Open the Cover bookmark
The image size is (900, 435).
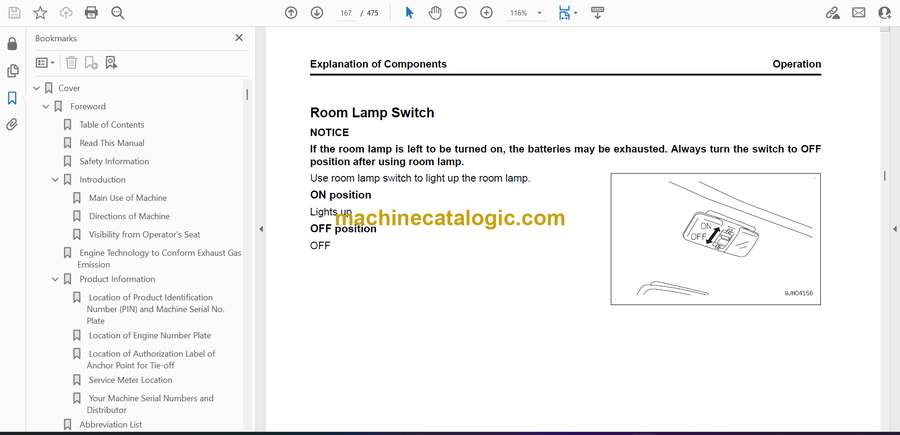69,88
